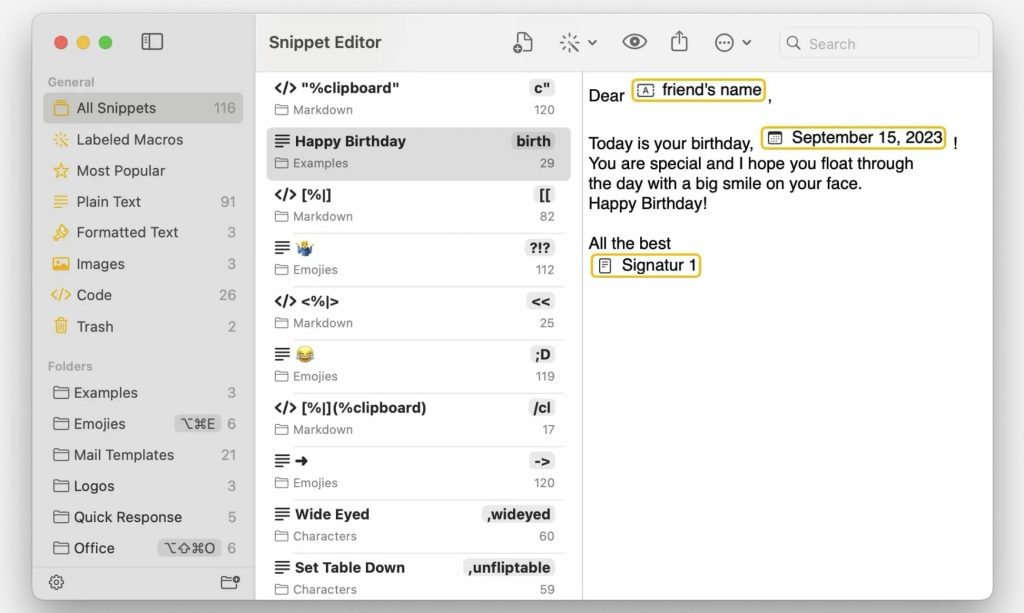Click inside the Search field
The image size is (1024, 613).
pyautogui.click(x=878, y=43)
